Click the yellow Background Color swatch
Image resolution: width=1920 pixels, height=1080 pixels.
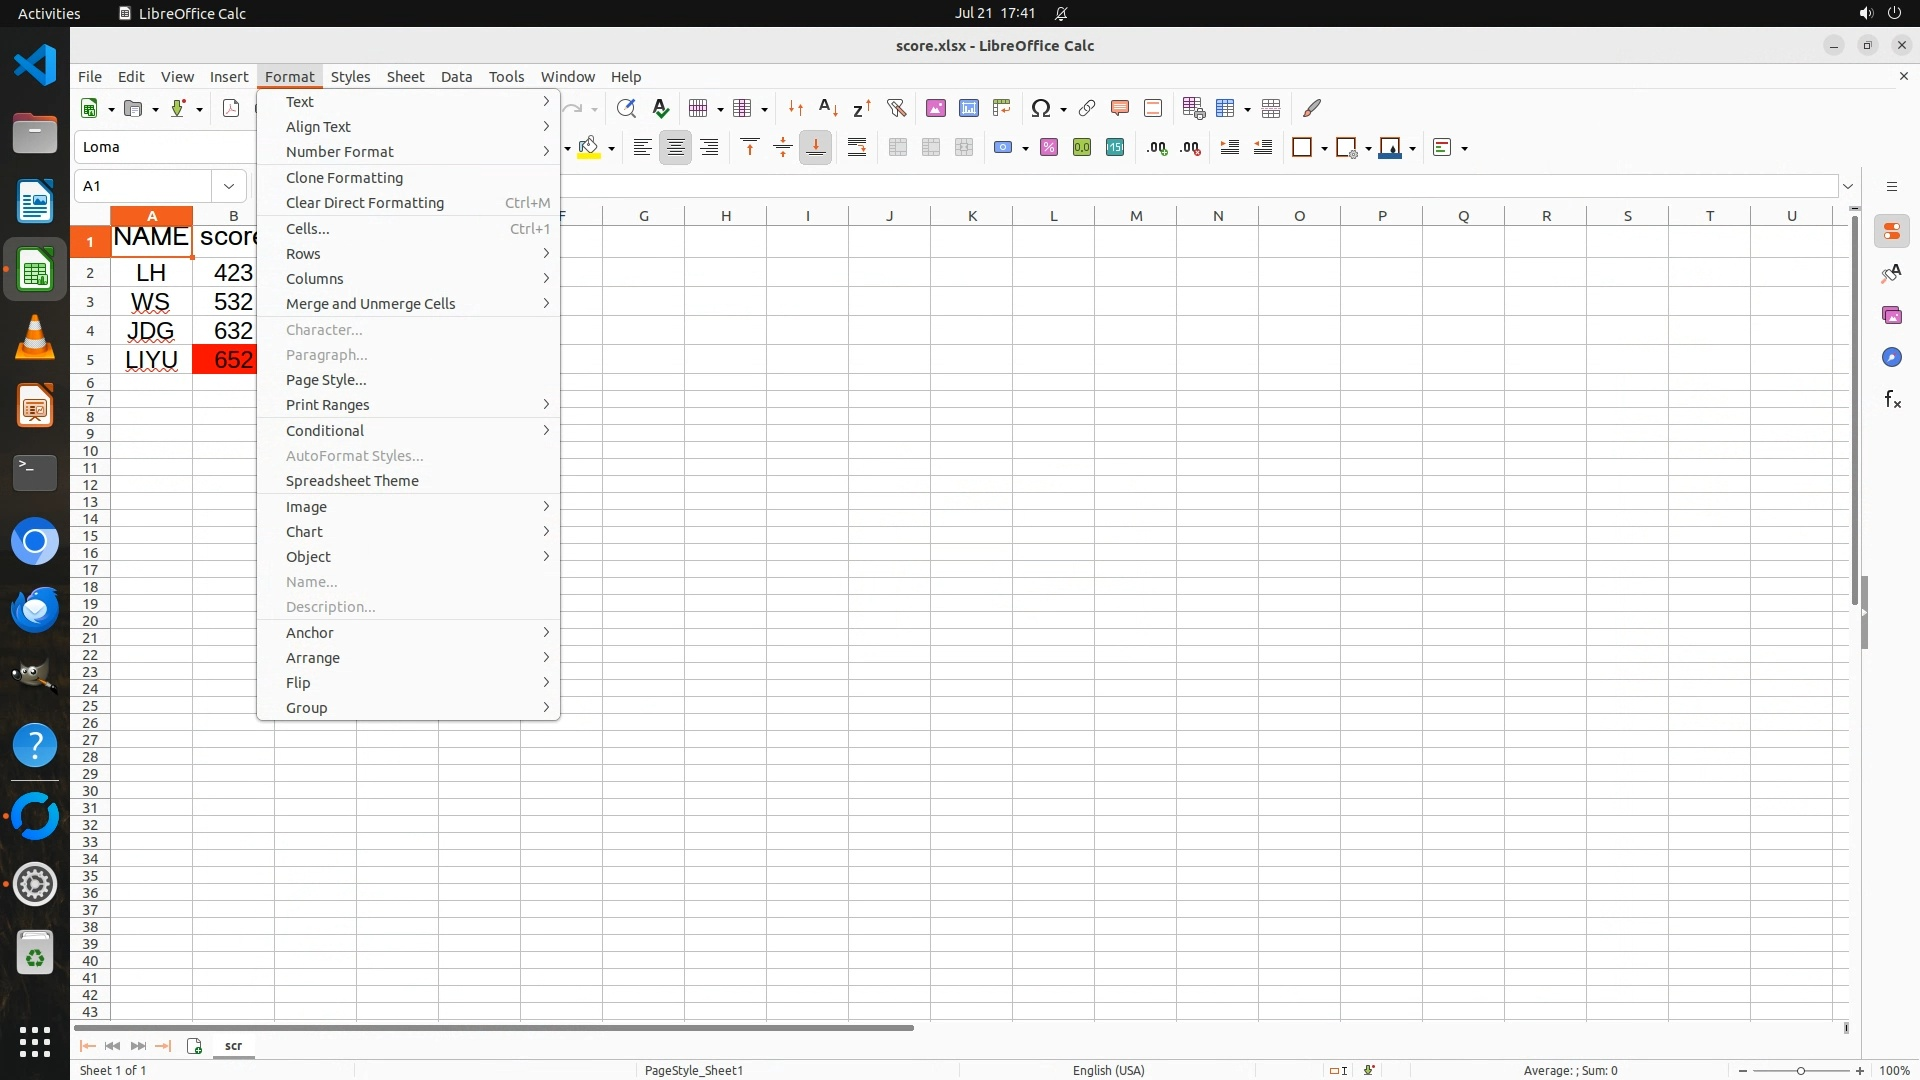(x=589, y=148)
